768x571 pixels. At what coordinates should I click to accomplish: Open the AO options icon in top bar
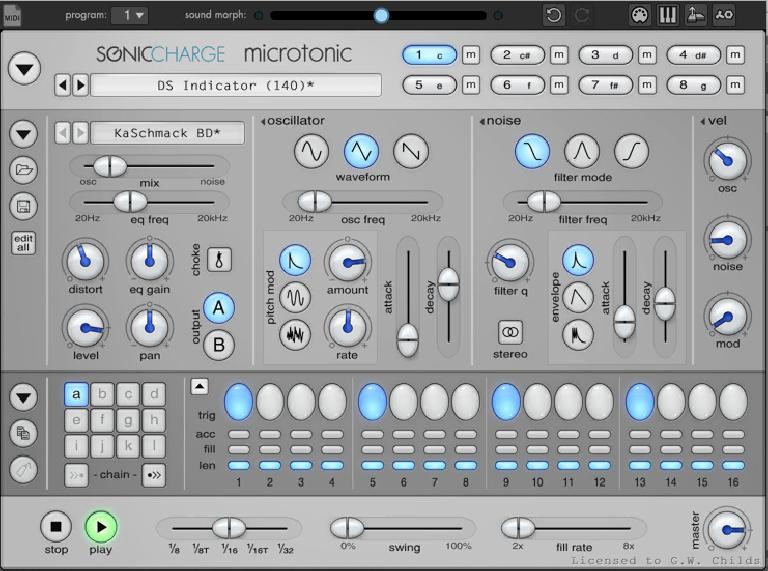(724, 15)
